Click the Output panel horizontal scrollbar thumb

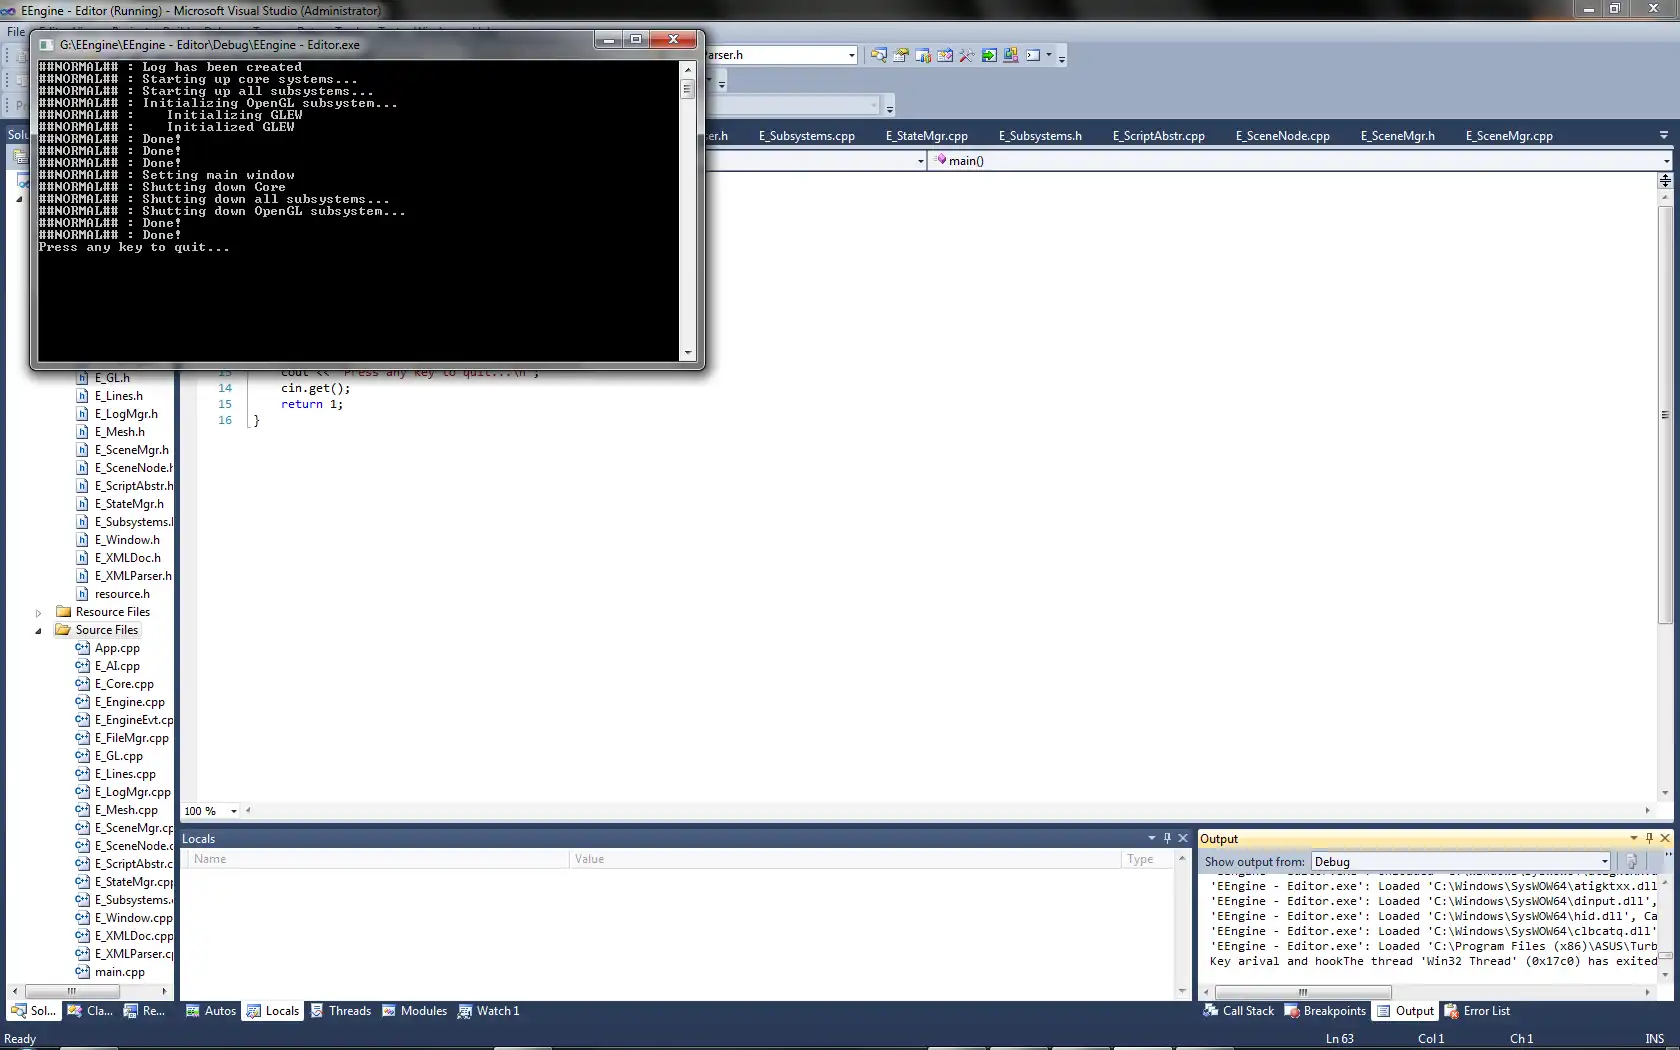click(1302, 992)
